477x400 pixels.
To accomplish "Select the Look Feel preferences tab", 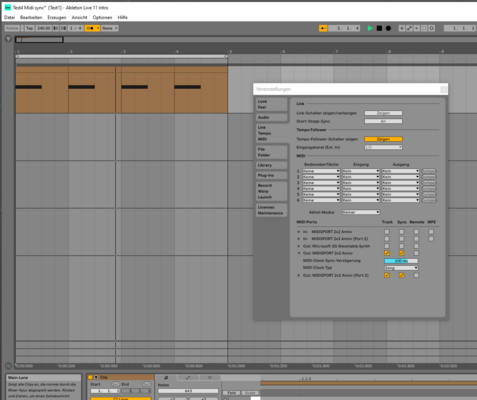I will pos(271,104).
